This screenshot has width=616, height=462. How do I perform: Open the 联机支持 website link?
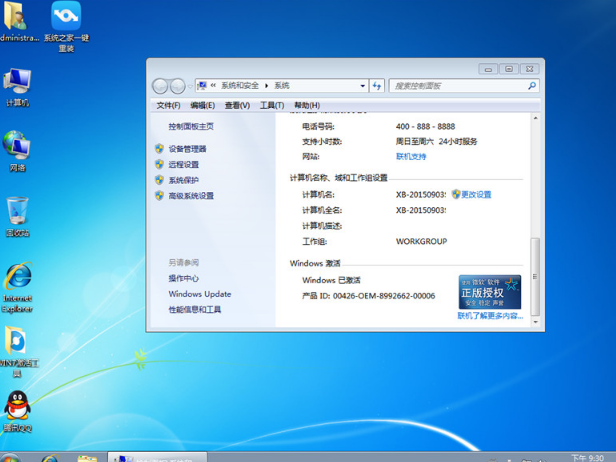(x=411, y=157)
